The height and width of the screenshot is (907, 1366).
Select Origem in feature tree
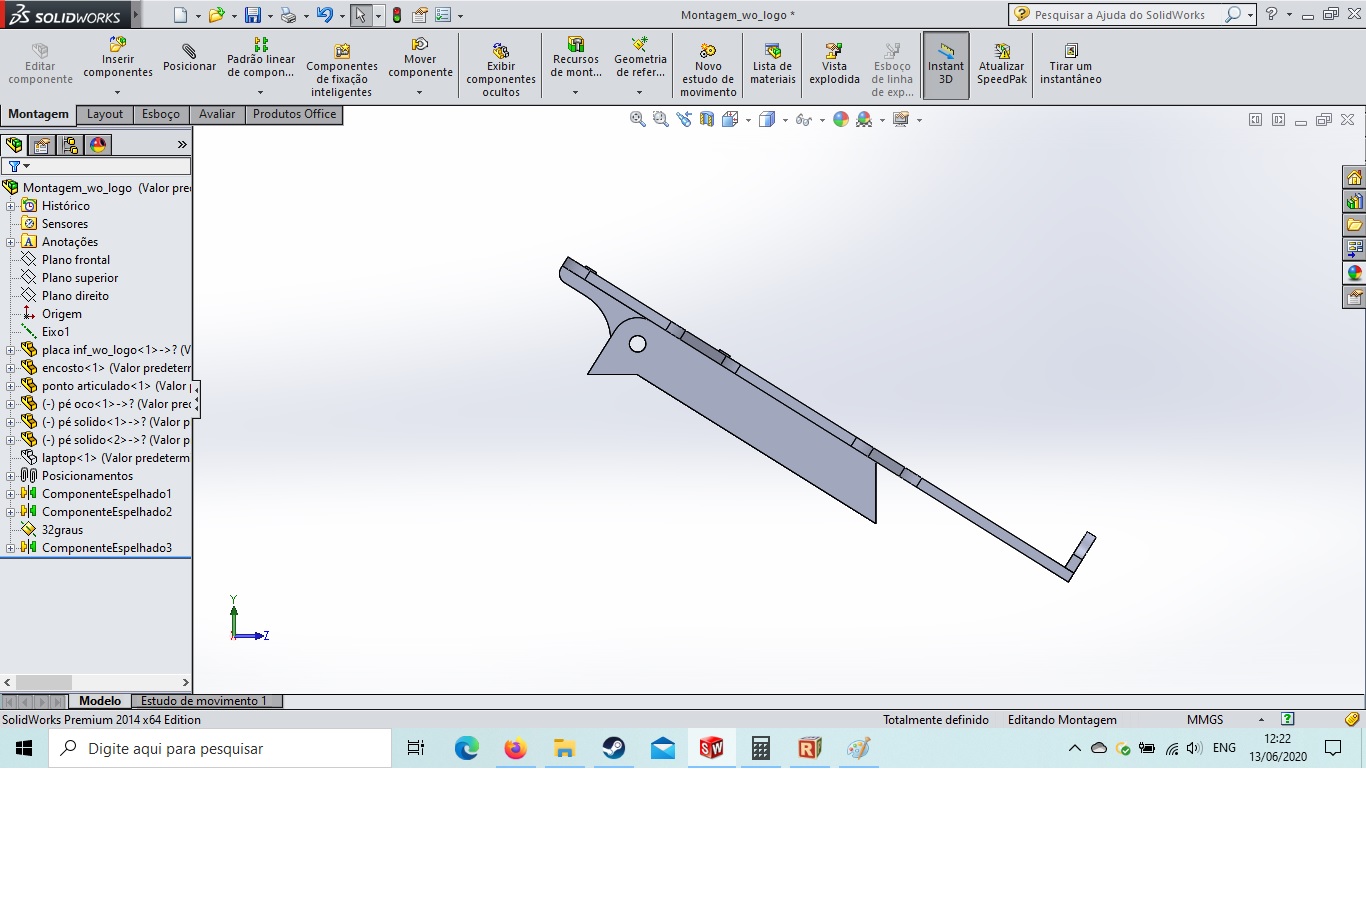61,314
